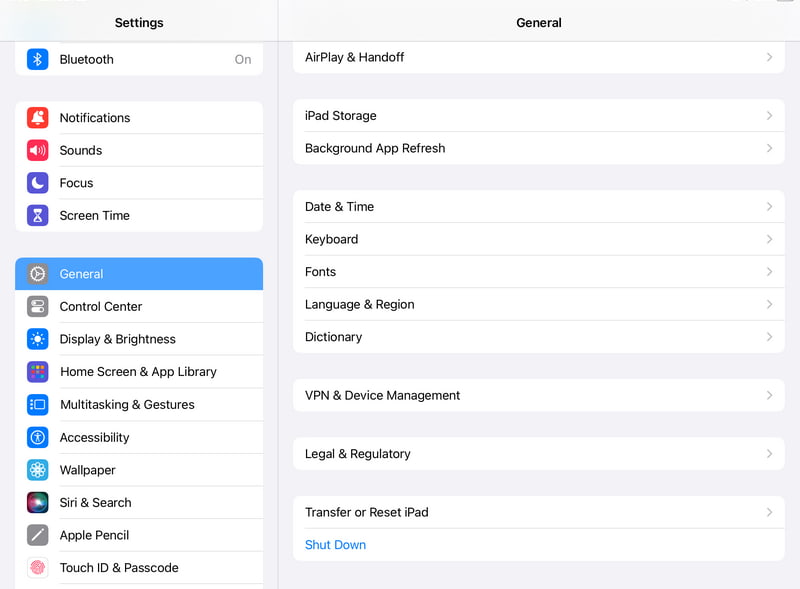Expand the VPN & Device Management chevron

click(x=769, y=396)
